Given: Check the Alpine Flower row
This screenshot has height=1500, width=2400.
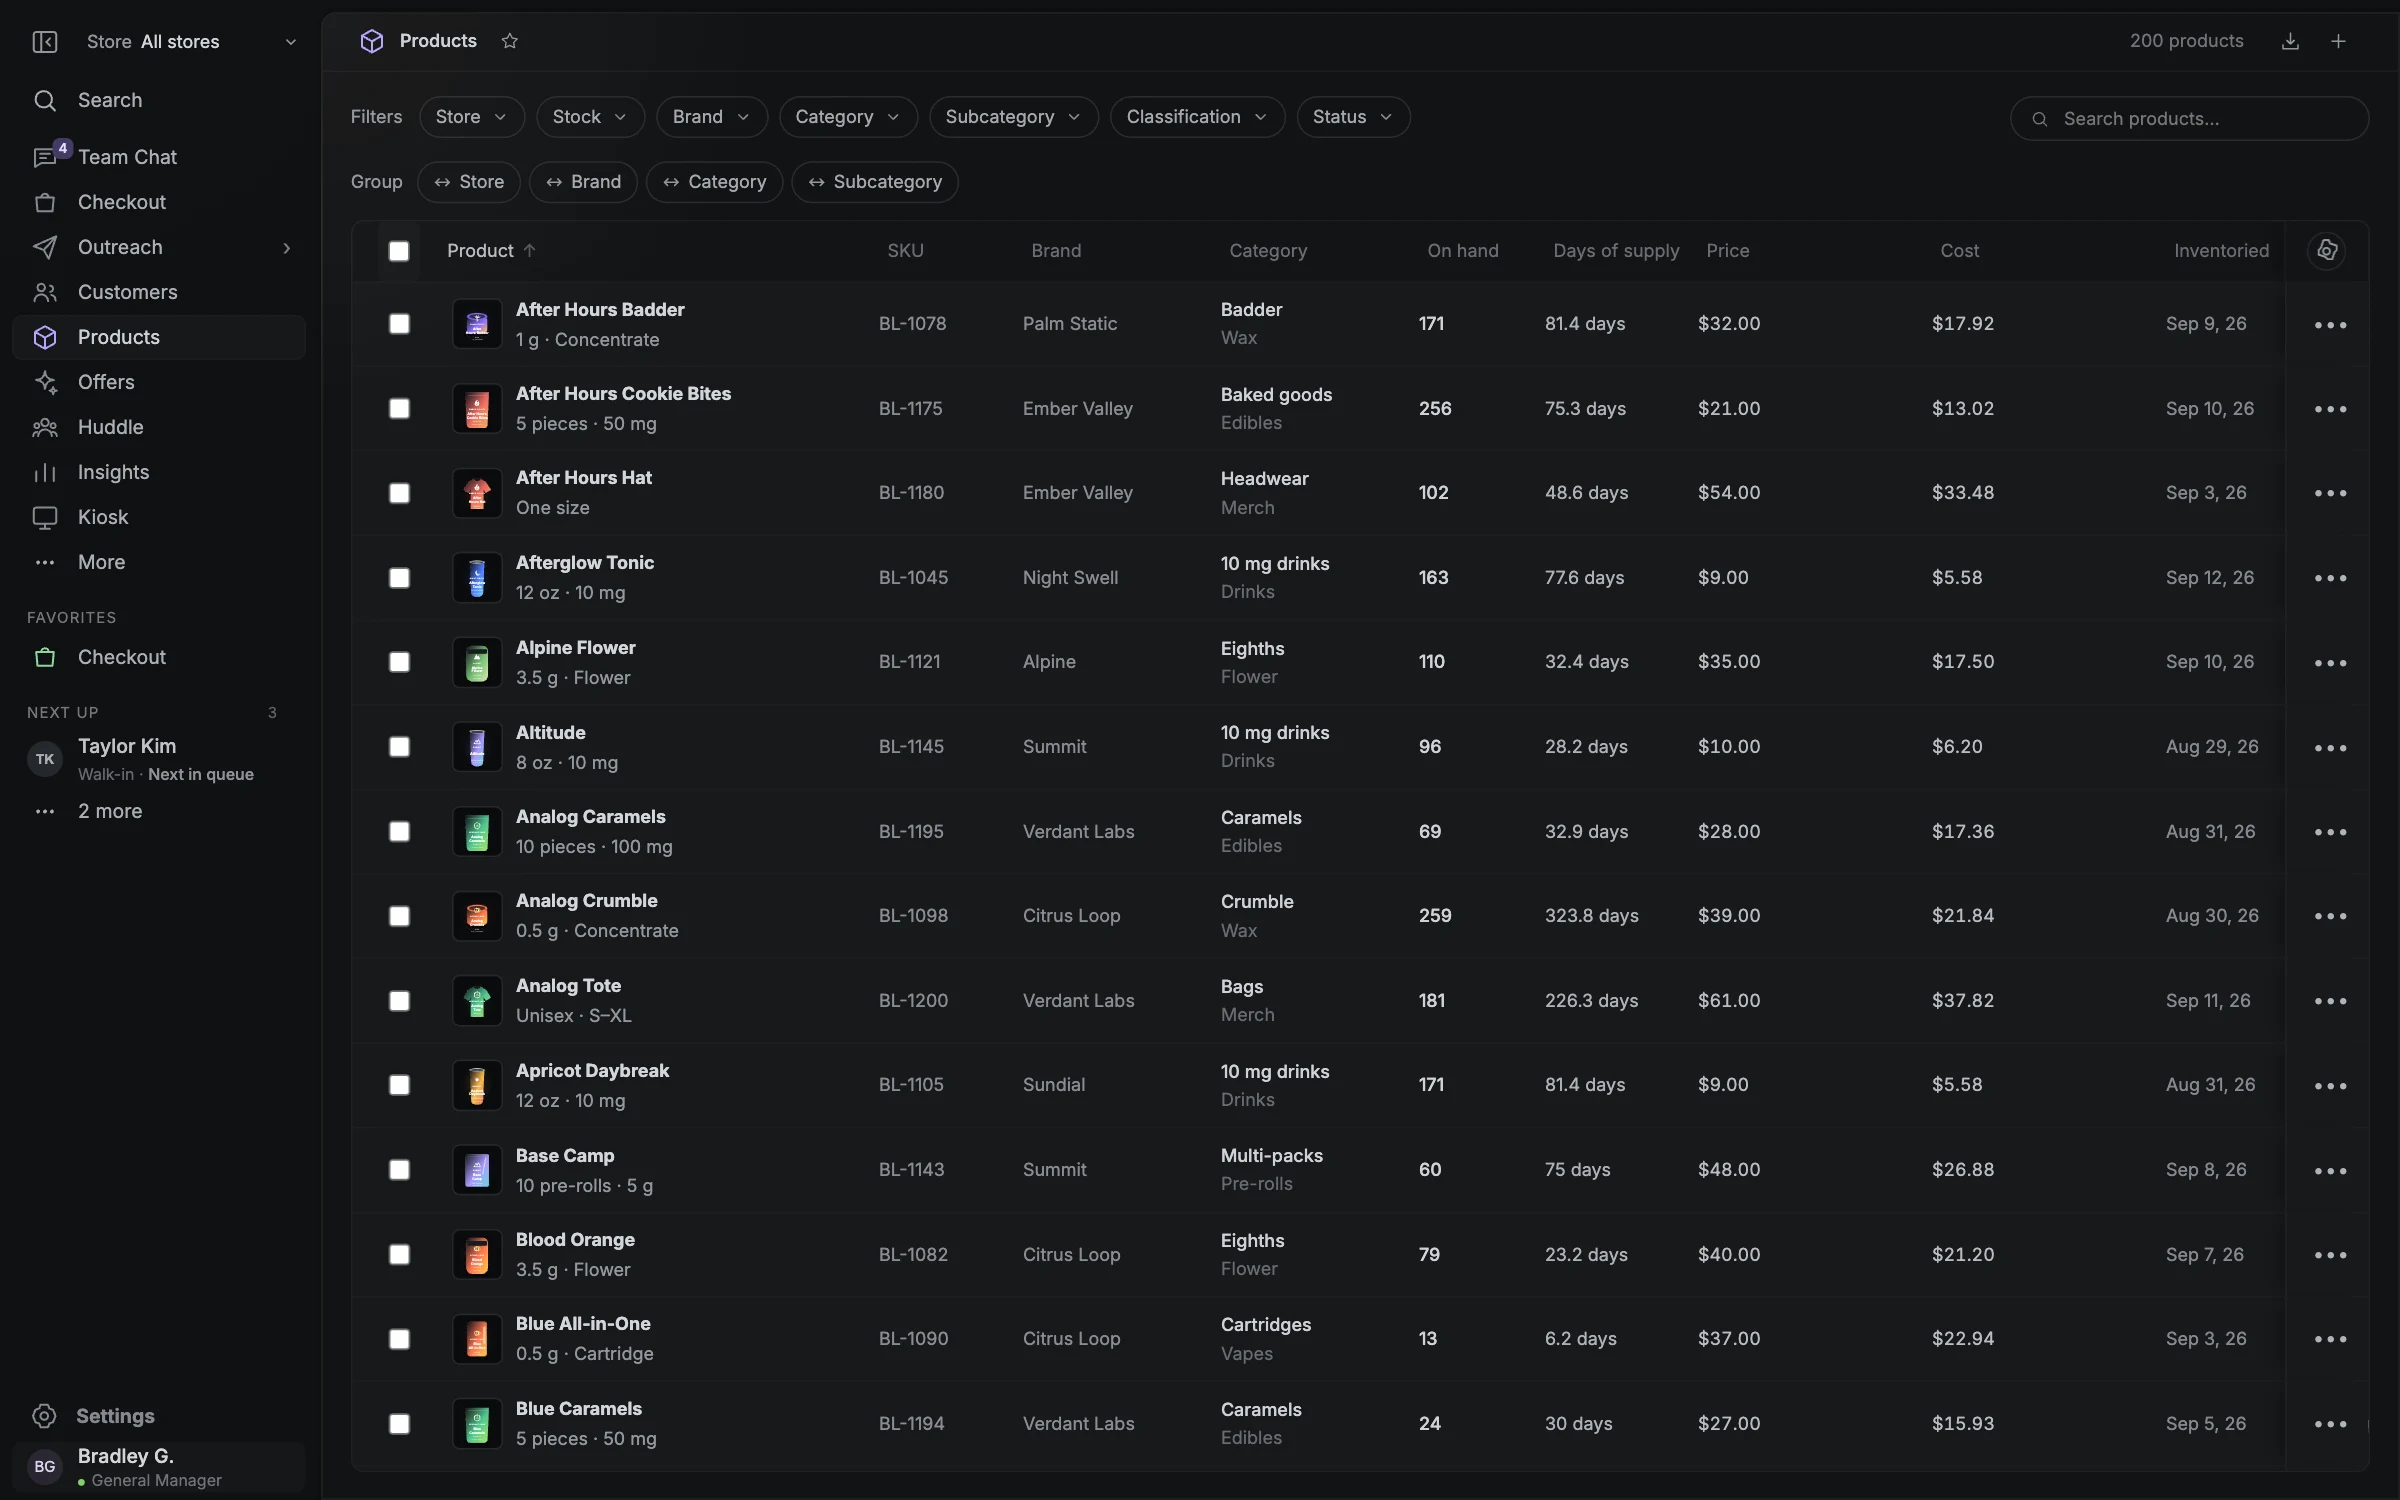Looking at the screenshot, I should point(399,662).
